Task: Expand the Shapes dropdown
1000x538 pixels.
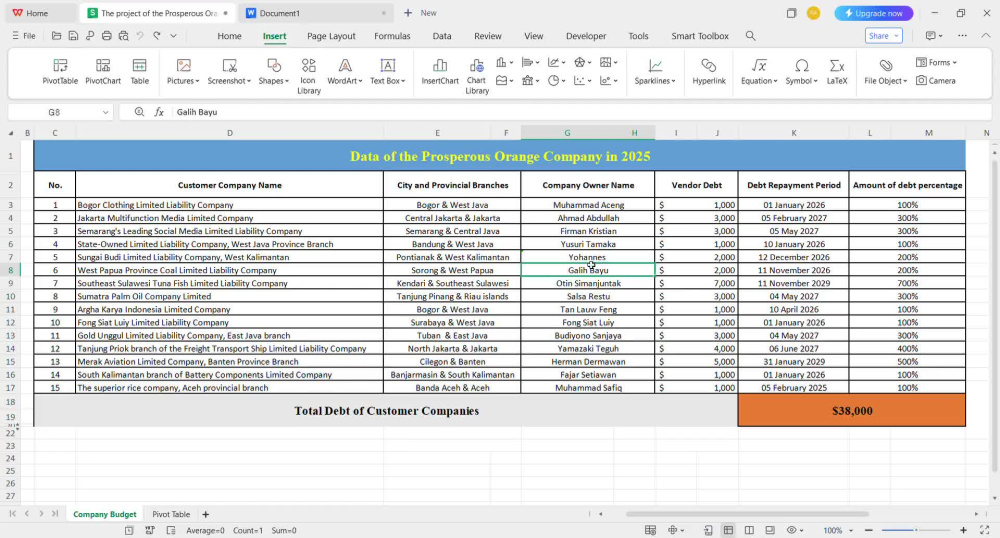Action: (274, 71)
